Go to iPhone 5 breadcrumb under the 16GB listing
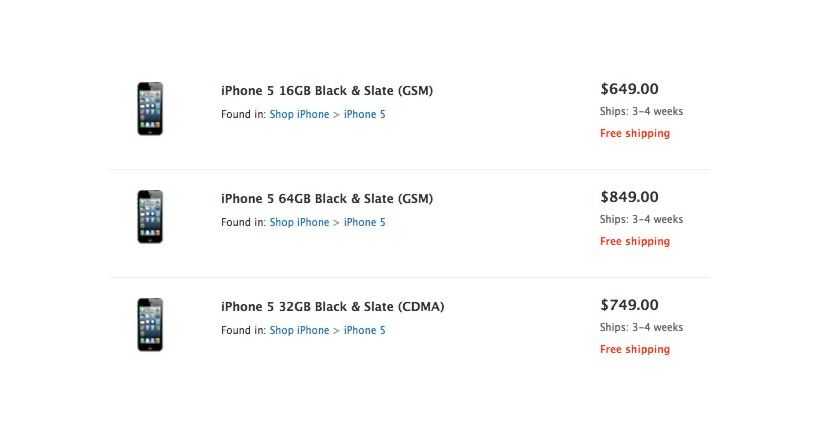The height and width of the screenshot is (440, 820). coord(365,115)
